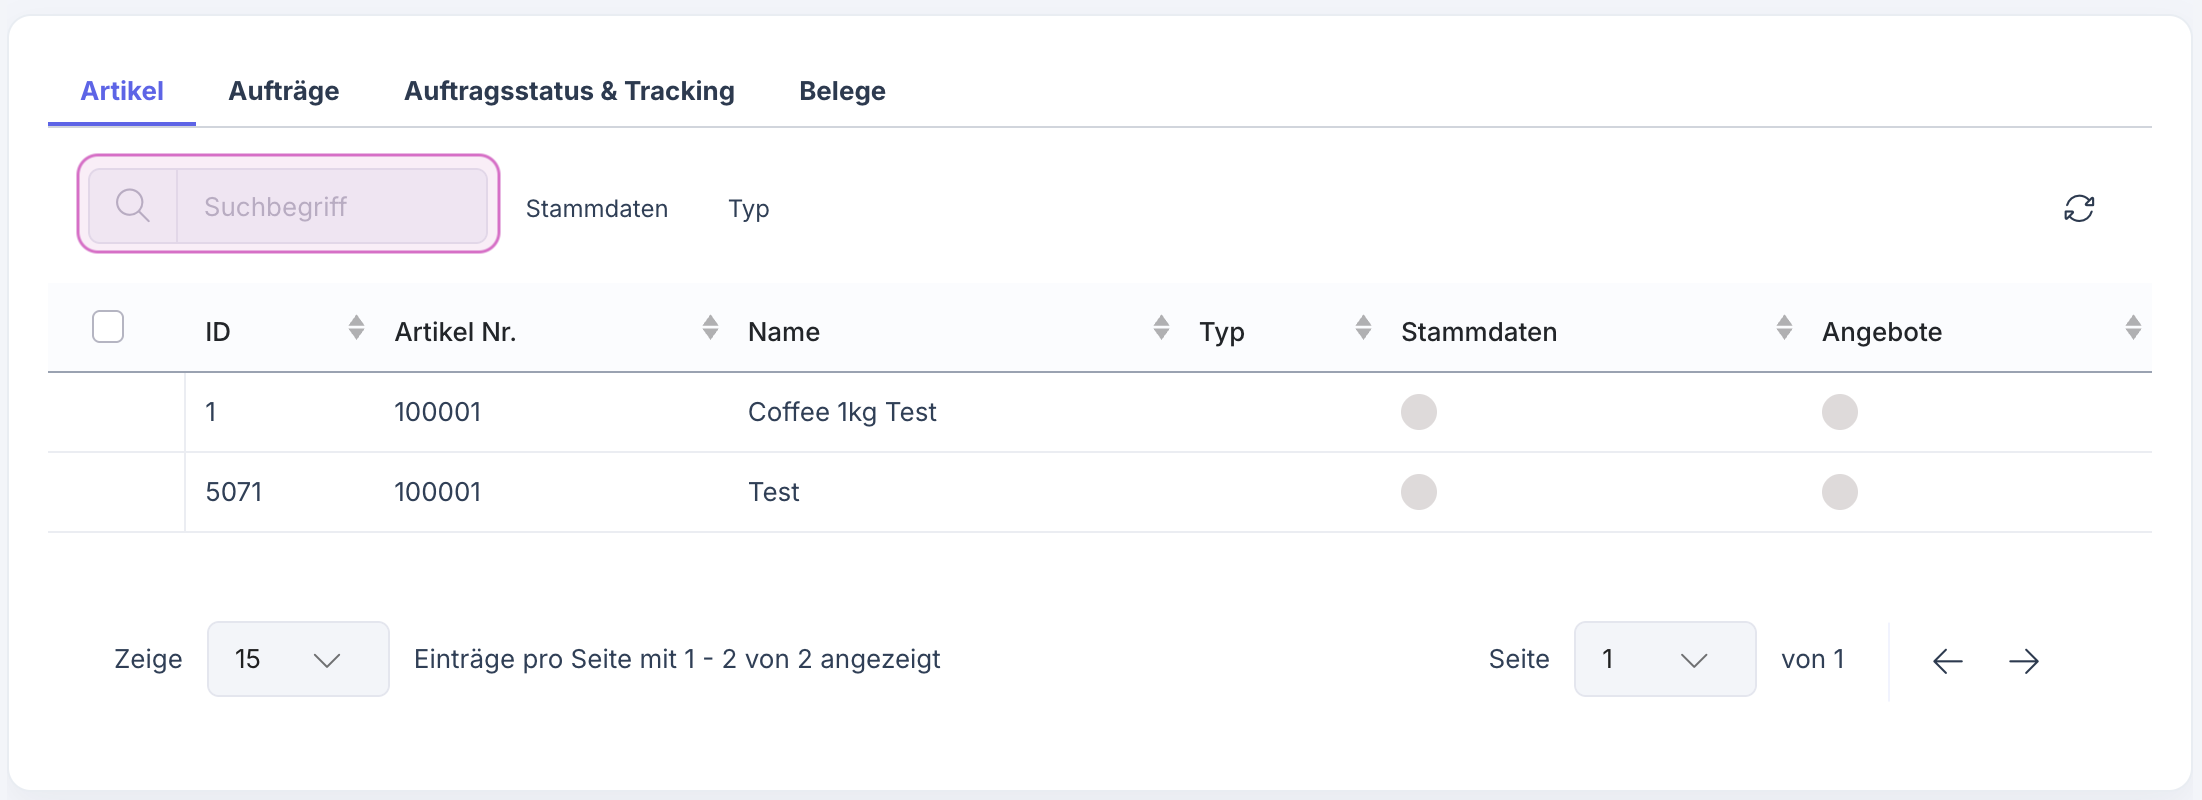Click the search magnifier icon
The height and width of the screenshot is (800, 2202).
tap(132, 206)
